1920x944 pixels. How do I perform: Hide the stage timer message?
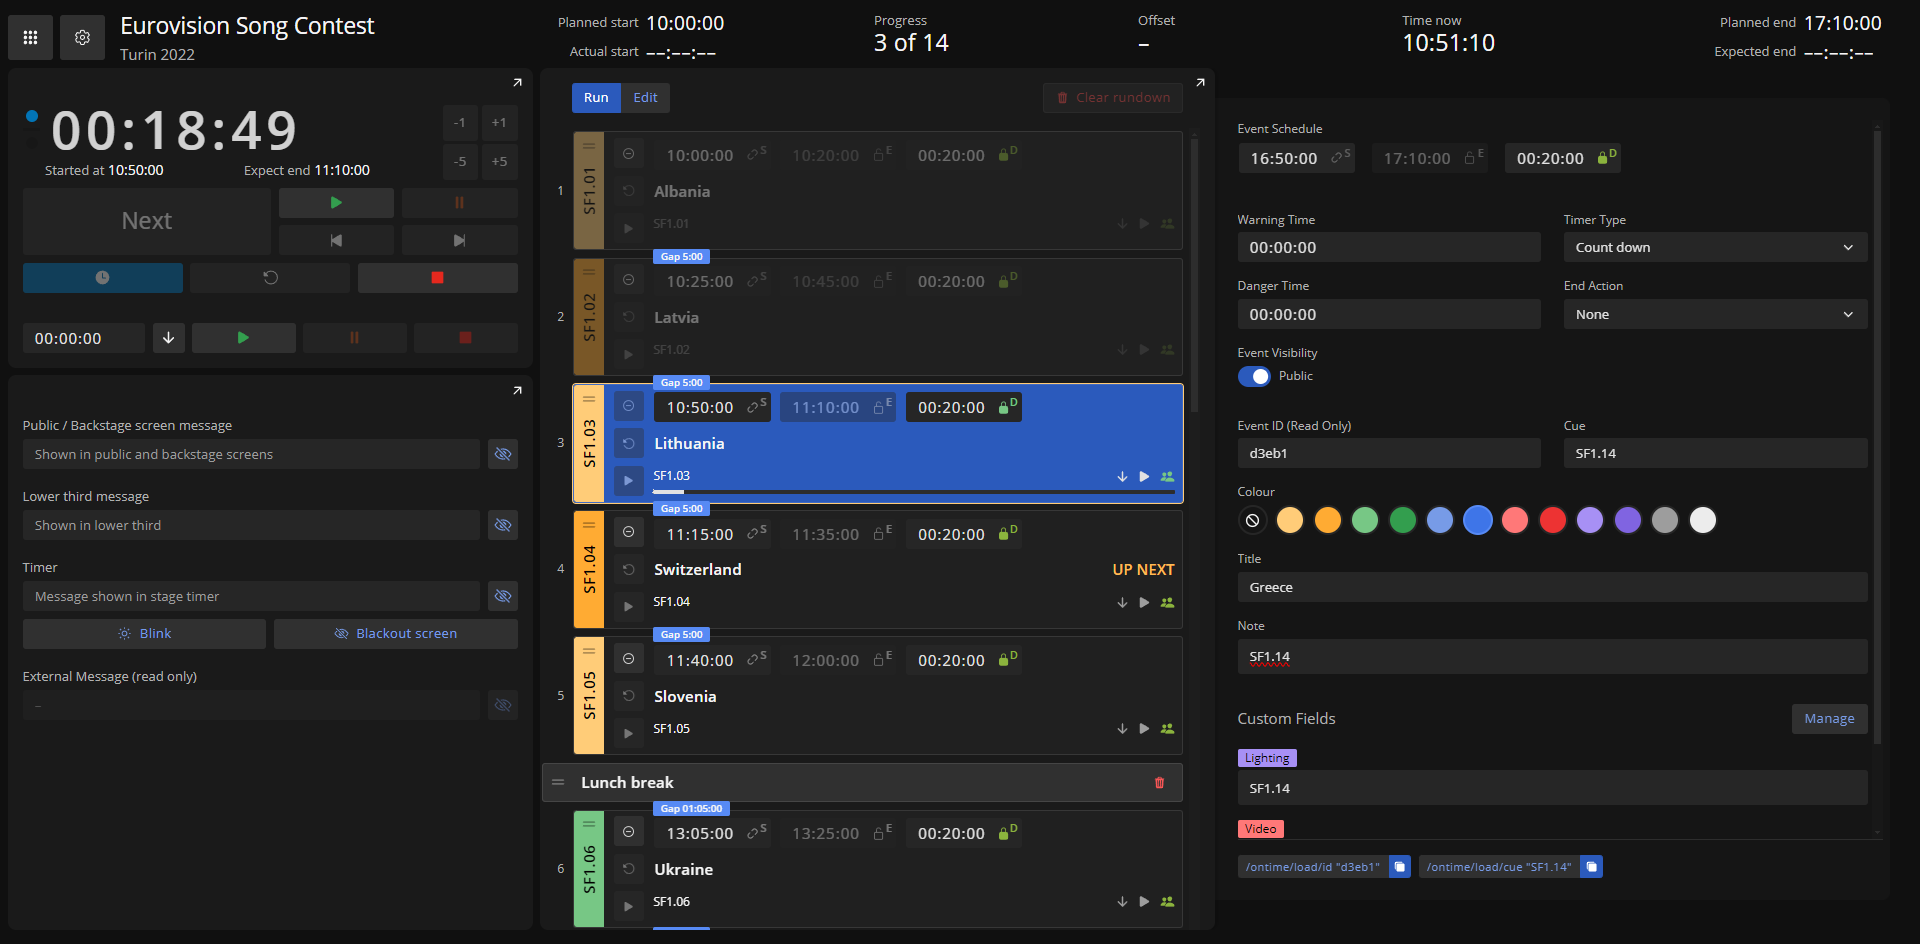pyautogui.click(x=502, y=595)
